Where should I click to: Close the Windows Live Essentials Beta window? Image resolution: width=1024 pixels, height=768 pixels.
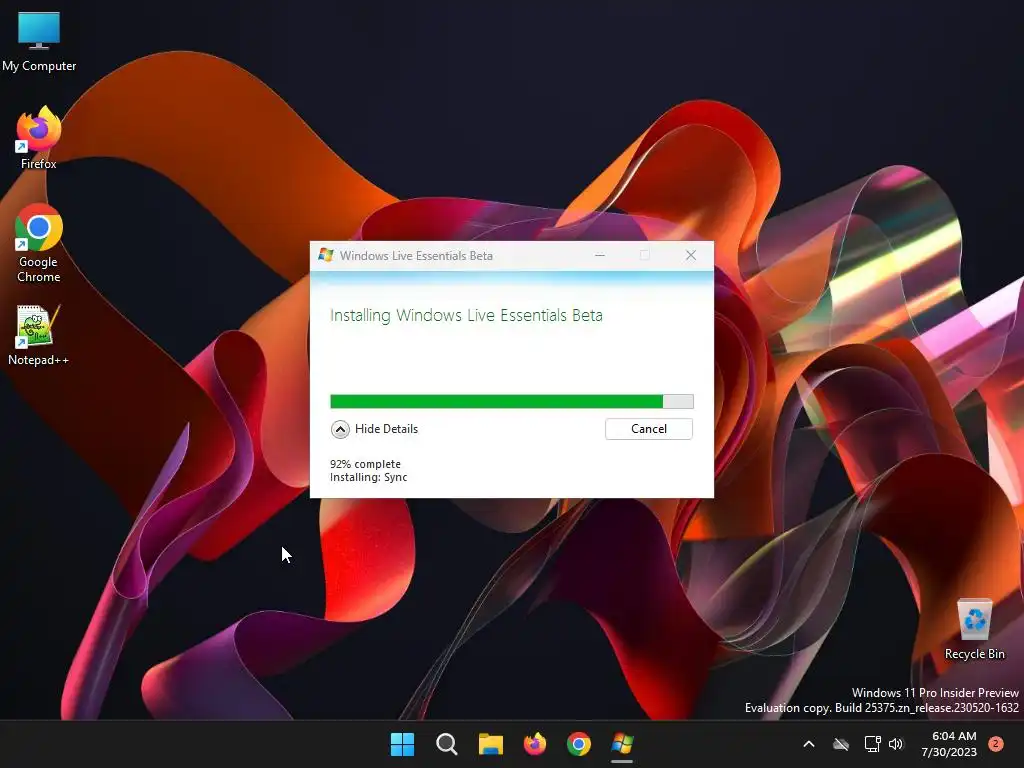point(691,255)
